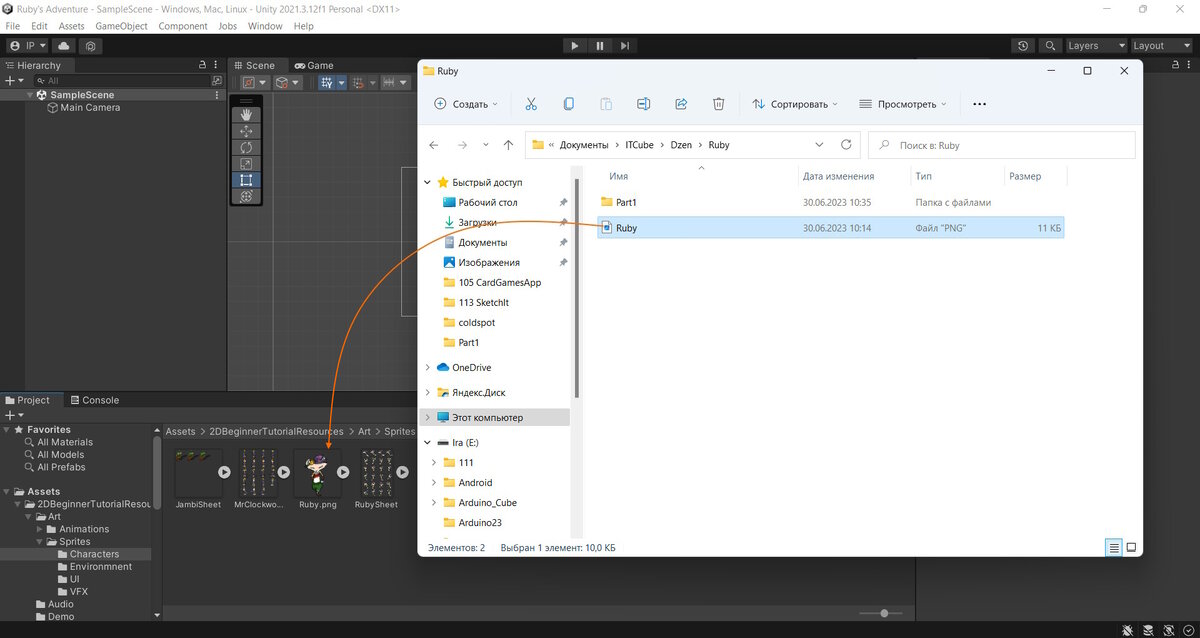Open the GameObject menu

(122, 26)
